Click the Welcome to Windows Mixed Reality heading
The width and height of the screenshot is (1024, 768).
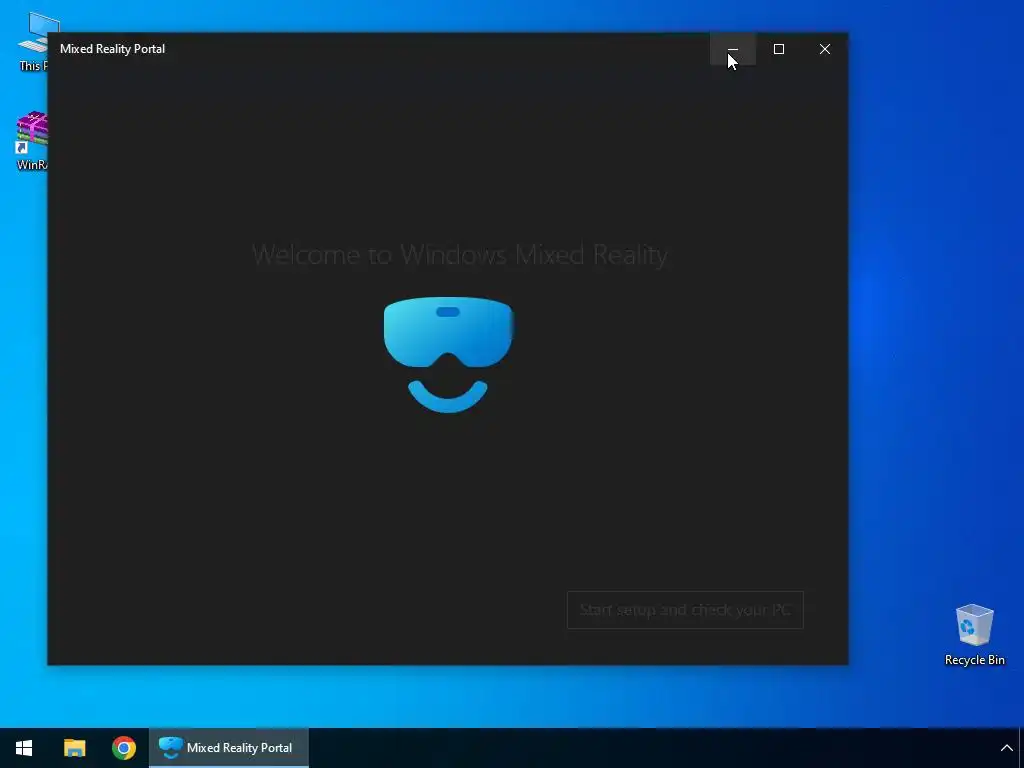pyautogui.click(x=460, y=255)
